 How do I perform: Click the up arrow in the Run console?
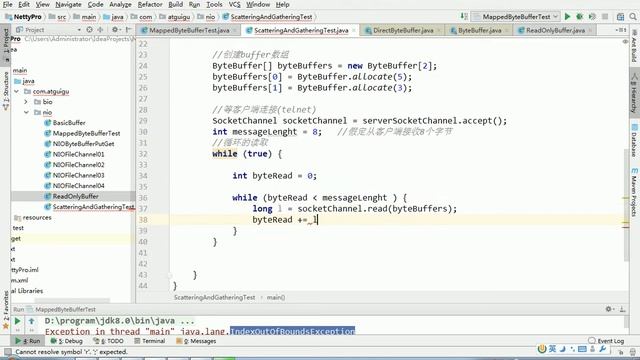point(31,321)
